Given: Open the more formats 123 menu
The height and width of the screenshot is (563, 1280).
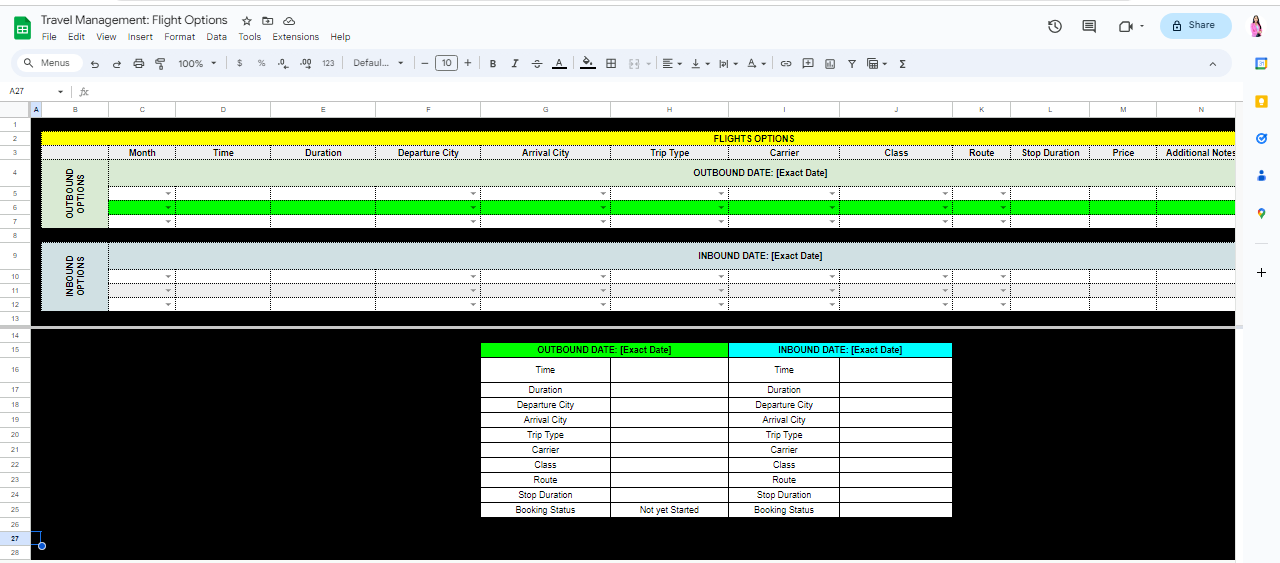Looking at the screenshot, I should click(x=328, y=63).
